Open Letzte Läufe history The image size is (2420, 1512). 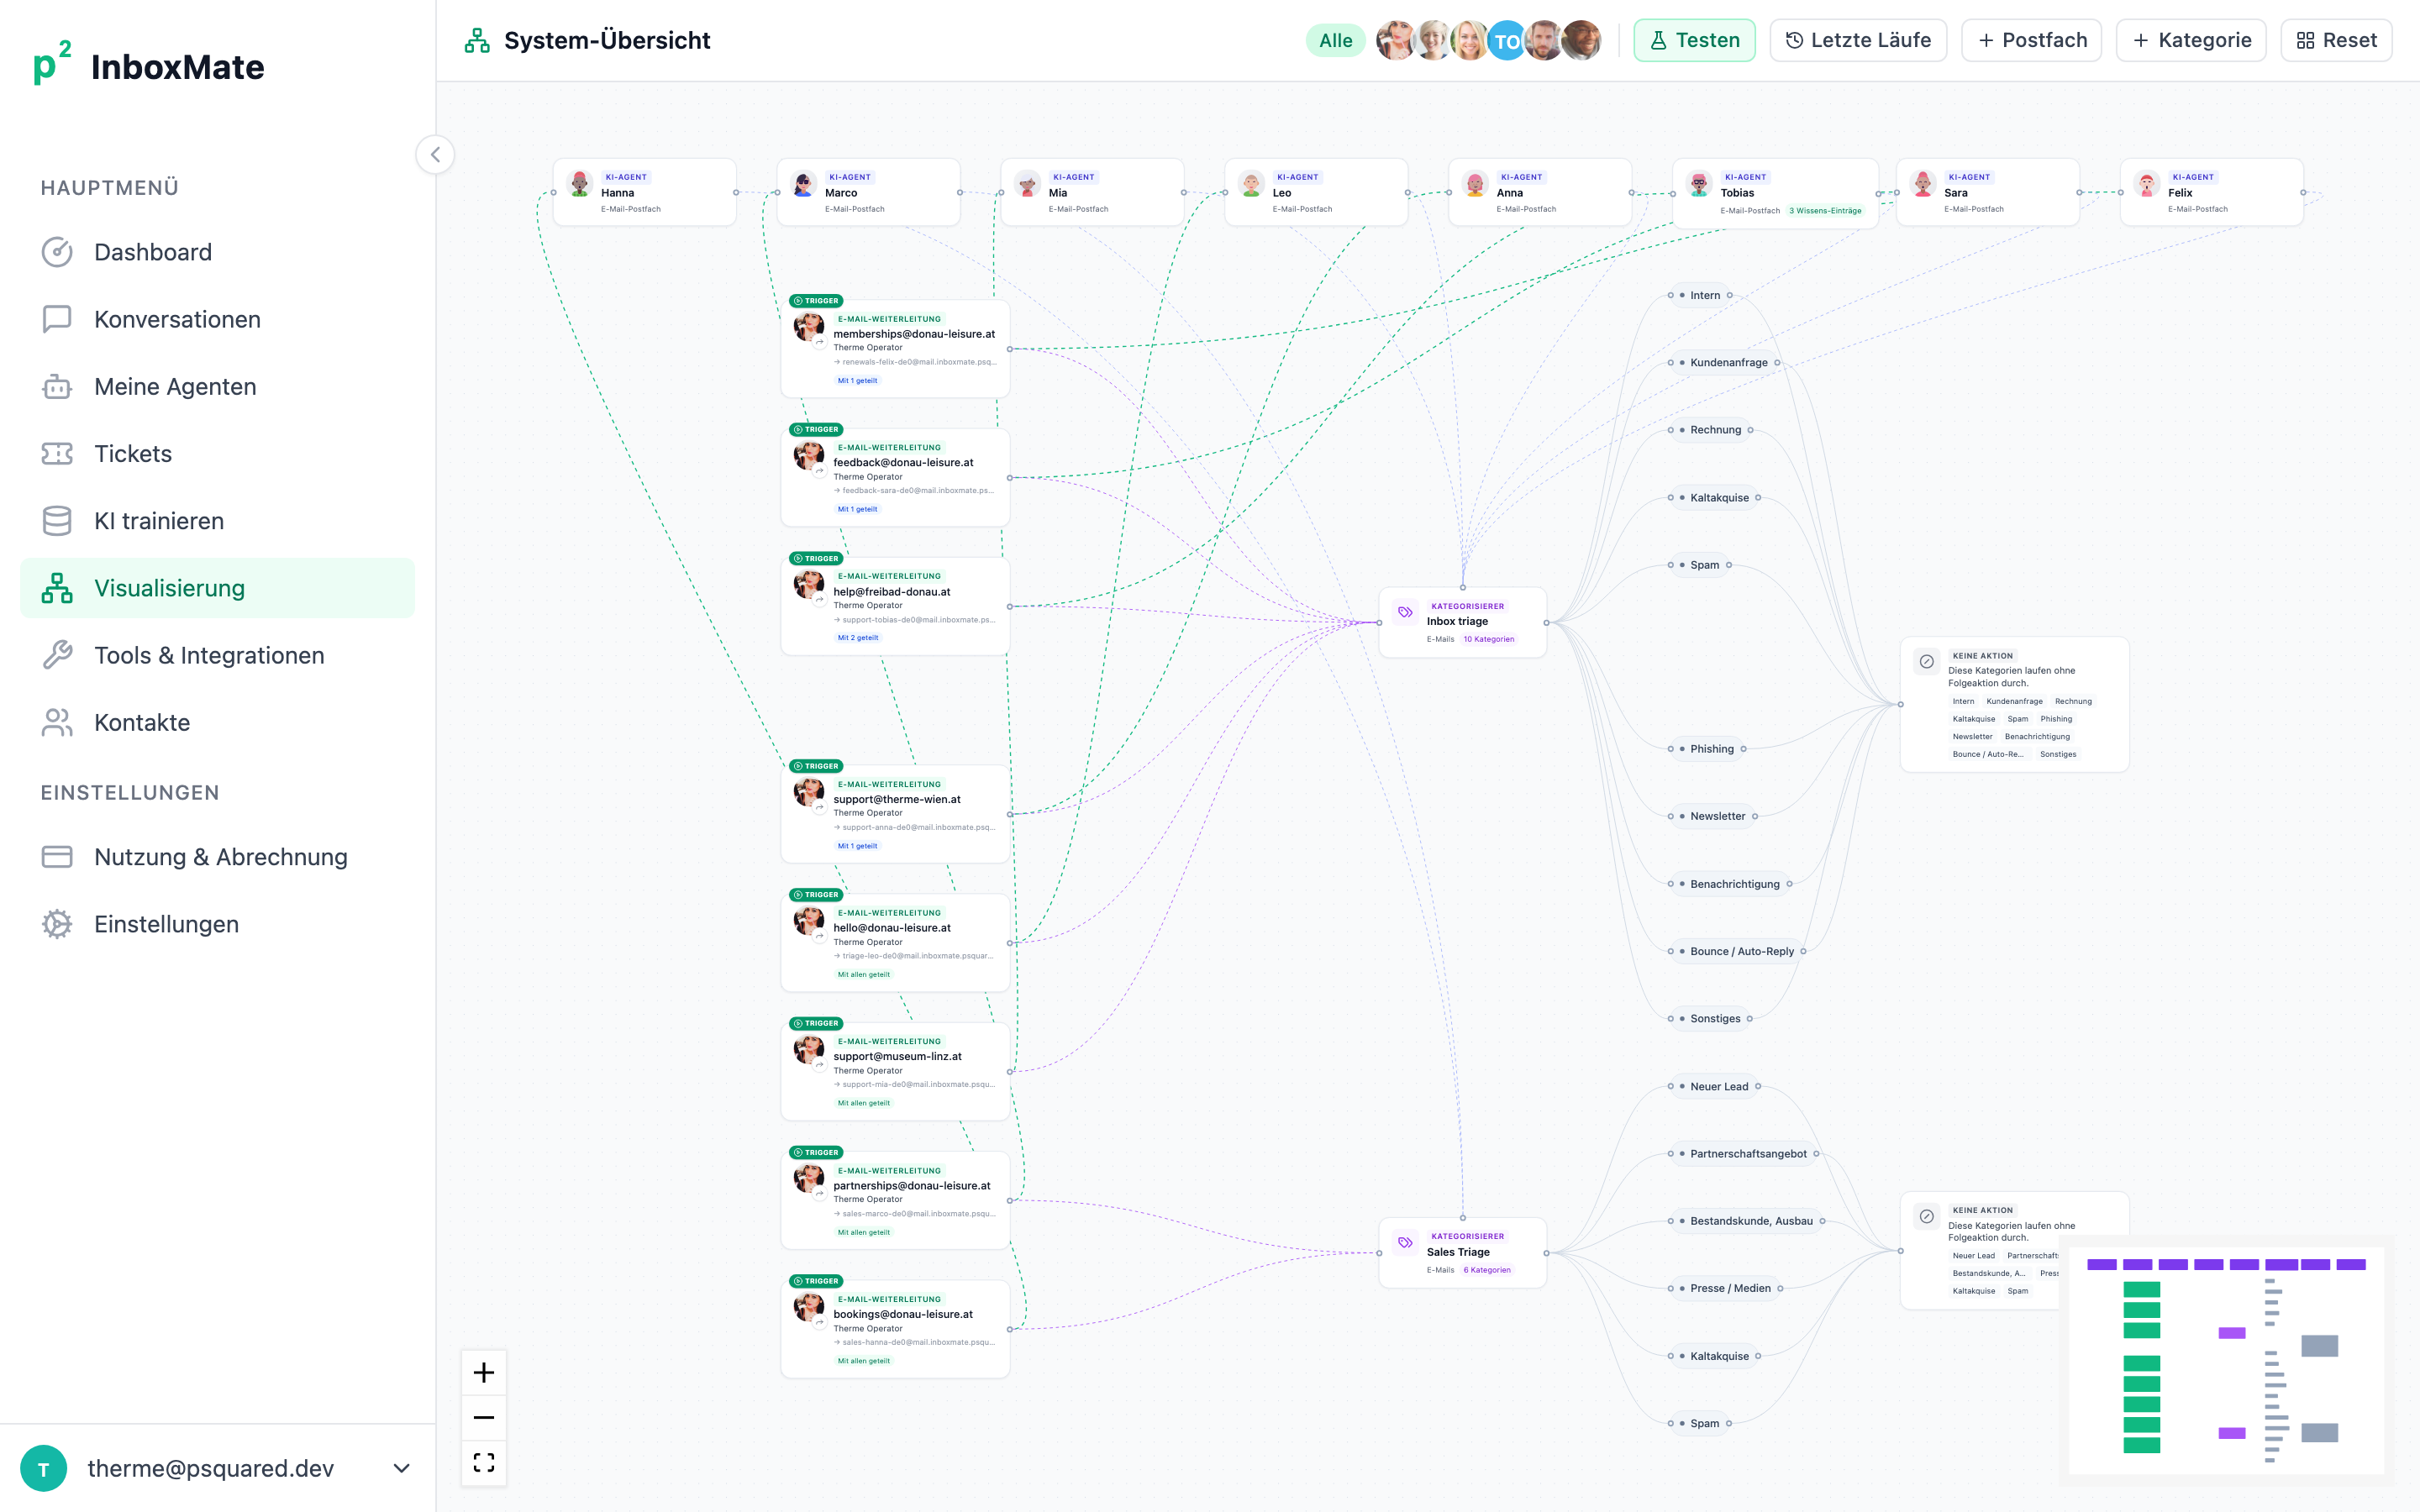pos(1858,40)
